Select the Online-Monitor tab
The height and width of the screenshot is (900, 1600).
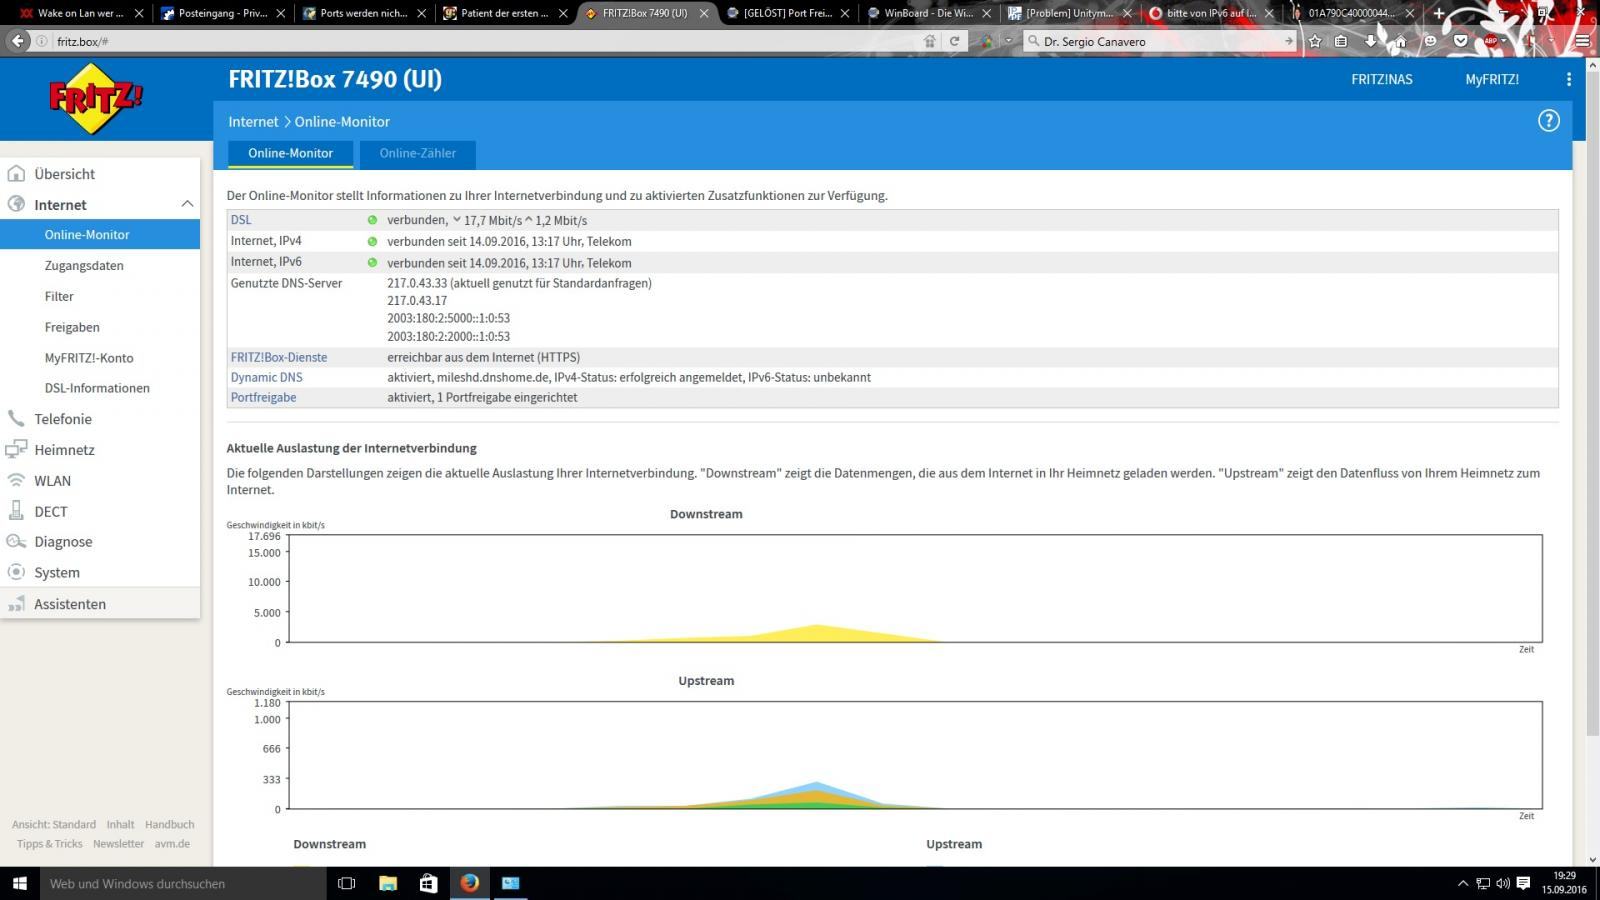(290, 153)
